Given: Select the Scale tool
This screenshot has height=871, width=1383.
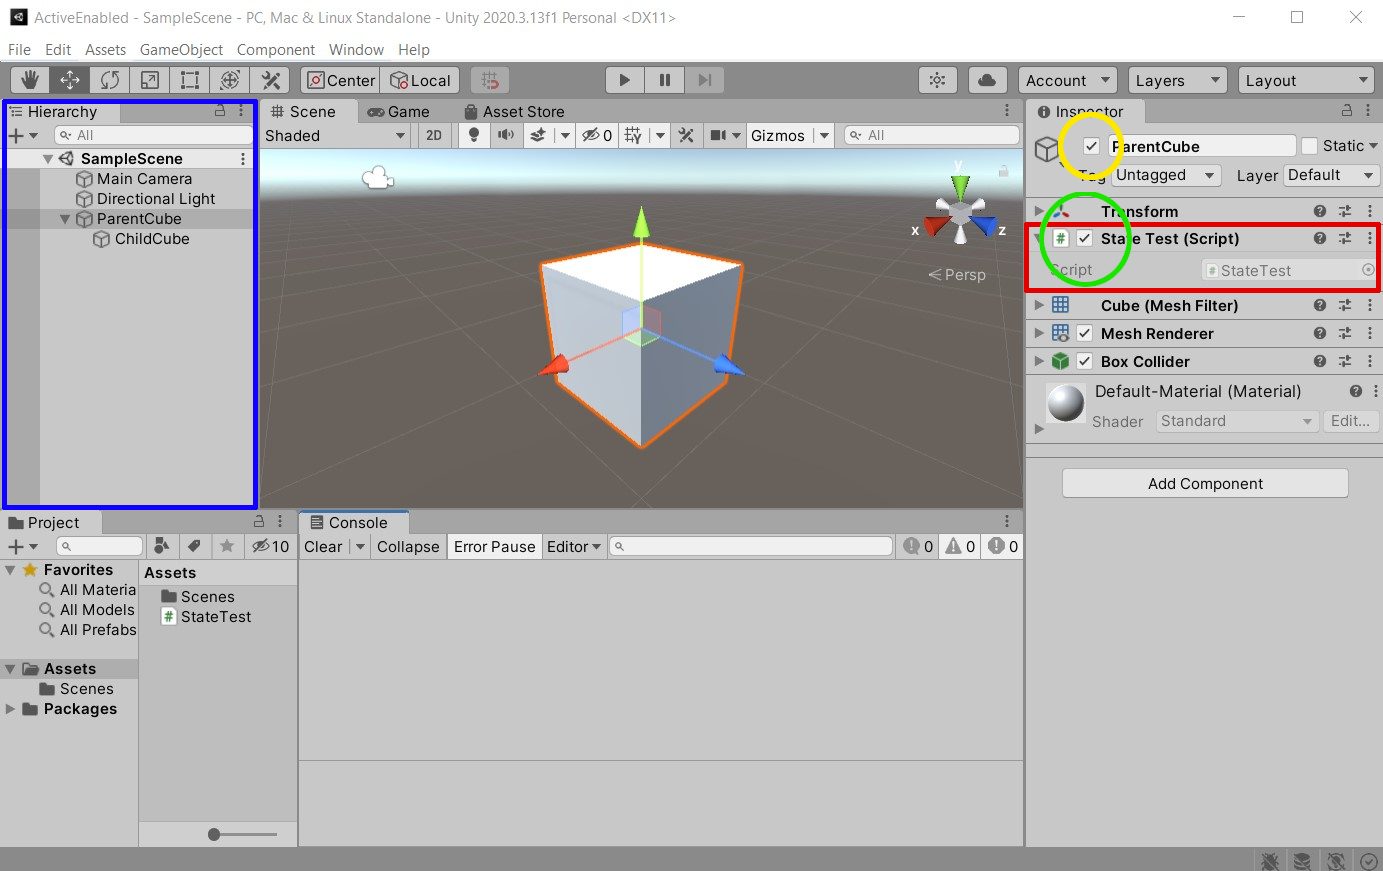Looking at the screenshot, I should (150, 80).
